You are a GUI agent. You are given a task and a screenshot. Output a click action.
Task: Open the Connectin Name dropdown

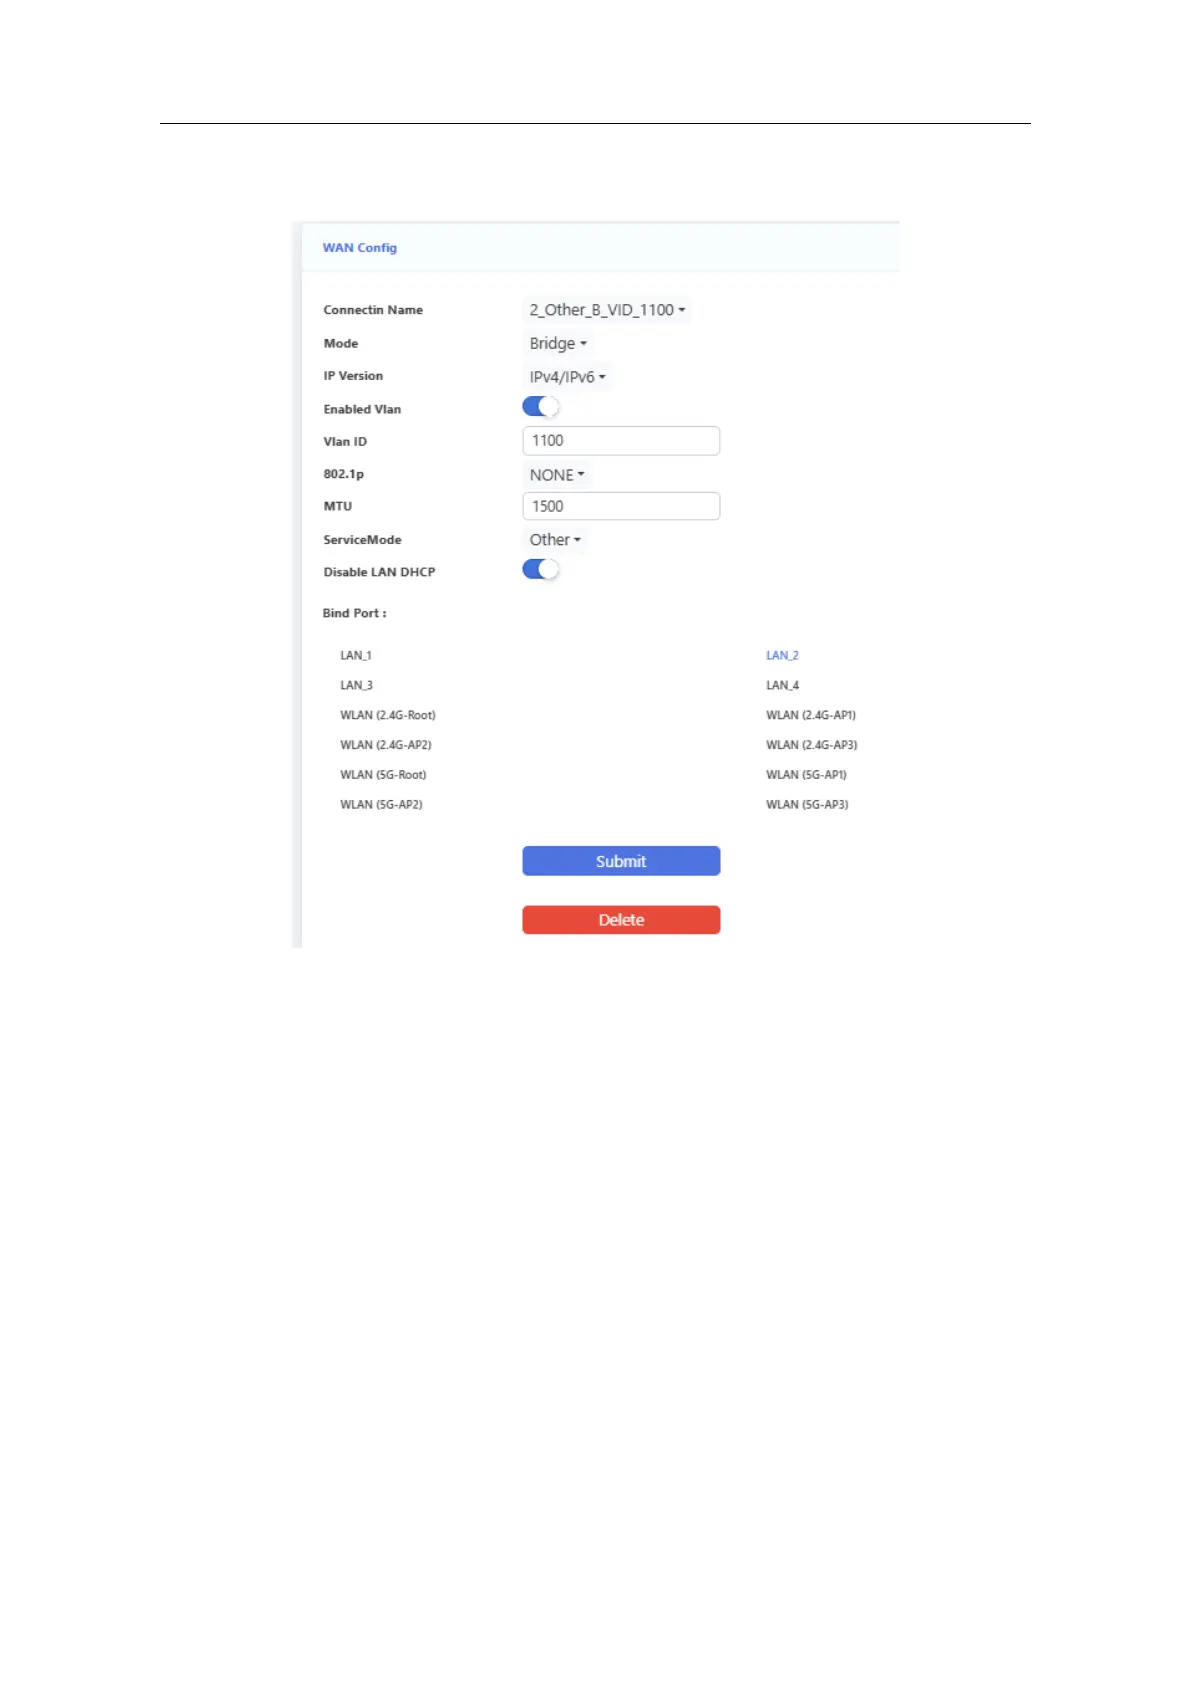tap(607, 310)
